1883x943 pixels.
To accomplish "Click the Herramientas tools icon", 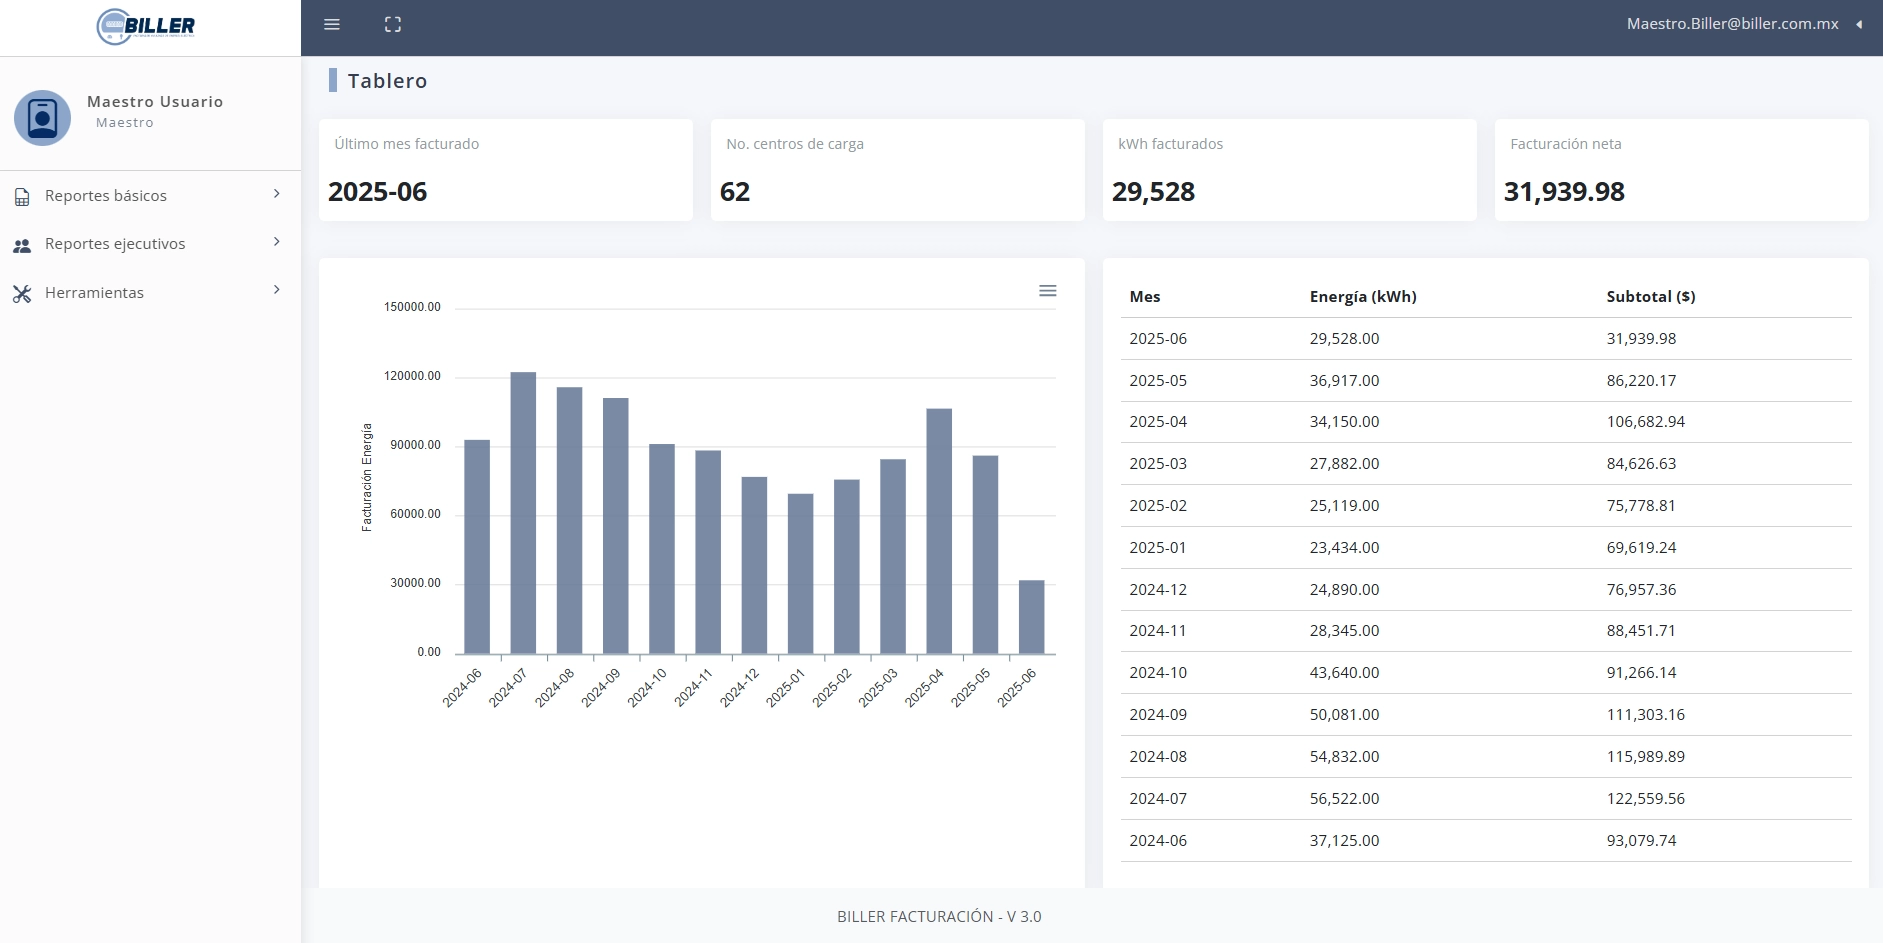I will 22,293.
